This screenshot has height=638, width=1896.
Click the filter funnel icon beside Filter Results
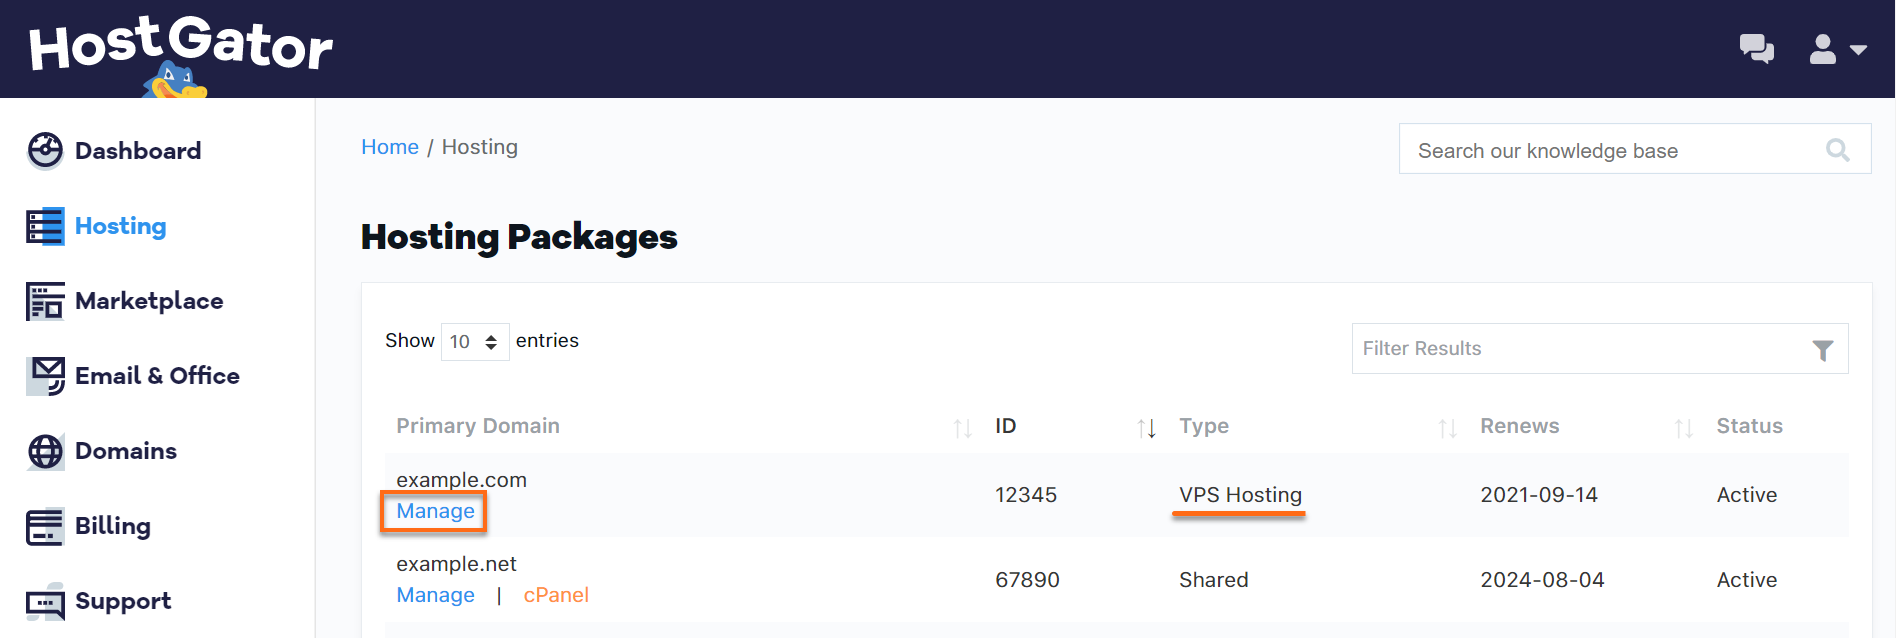pyautogui.click(x=1822, y=348)
